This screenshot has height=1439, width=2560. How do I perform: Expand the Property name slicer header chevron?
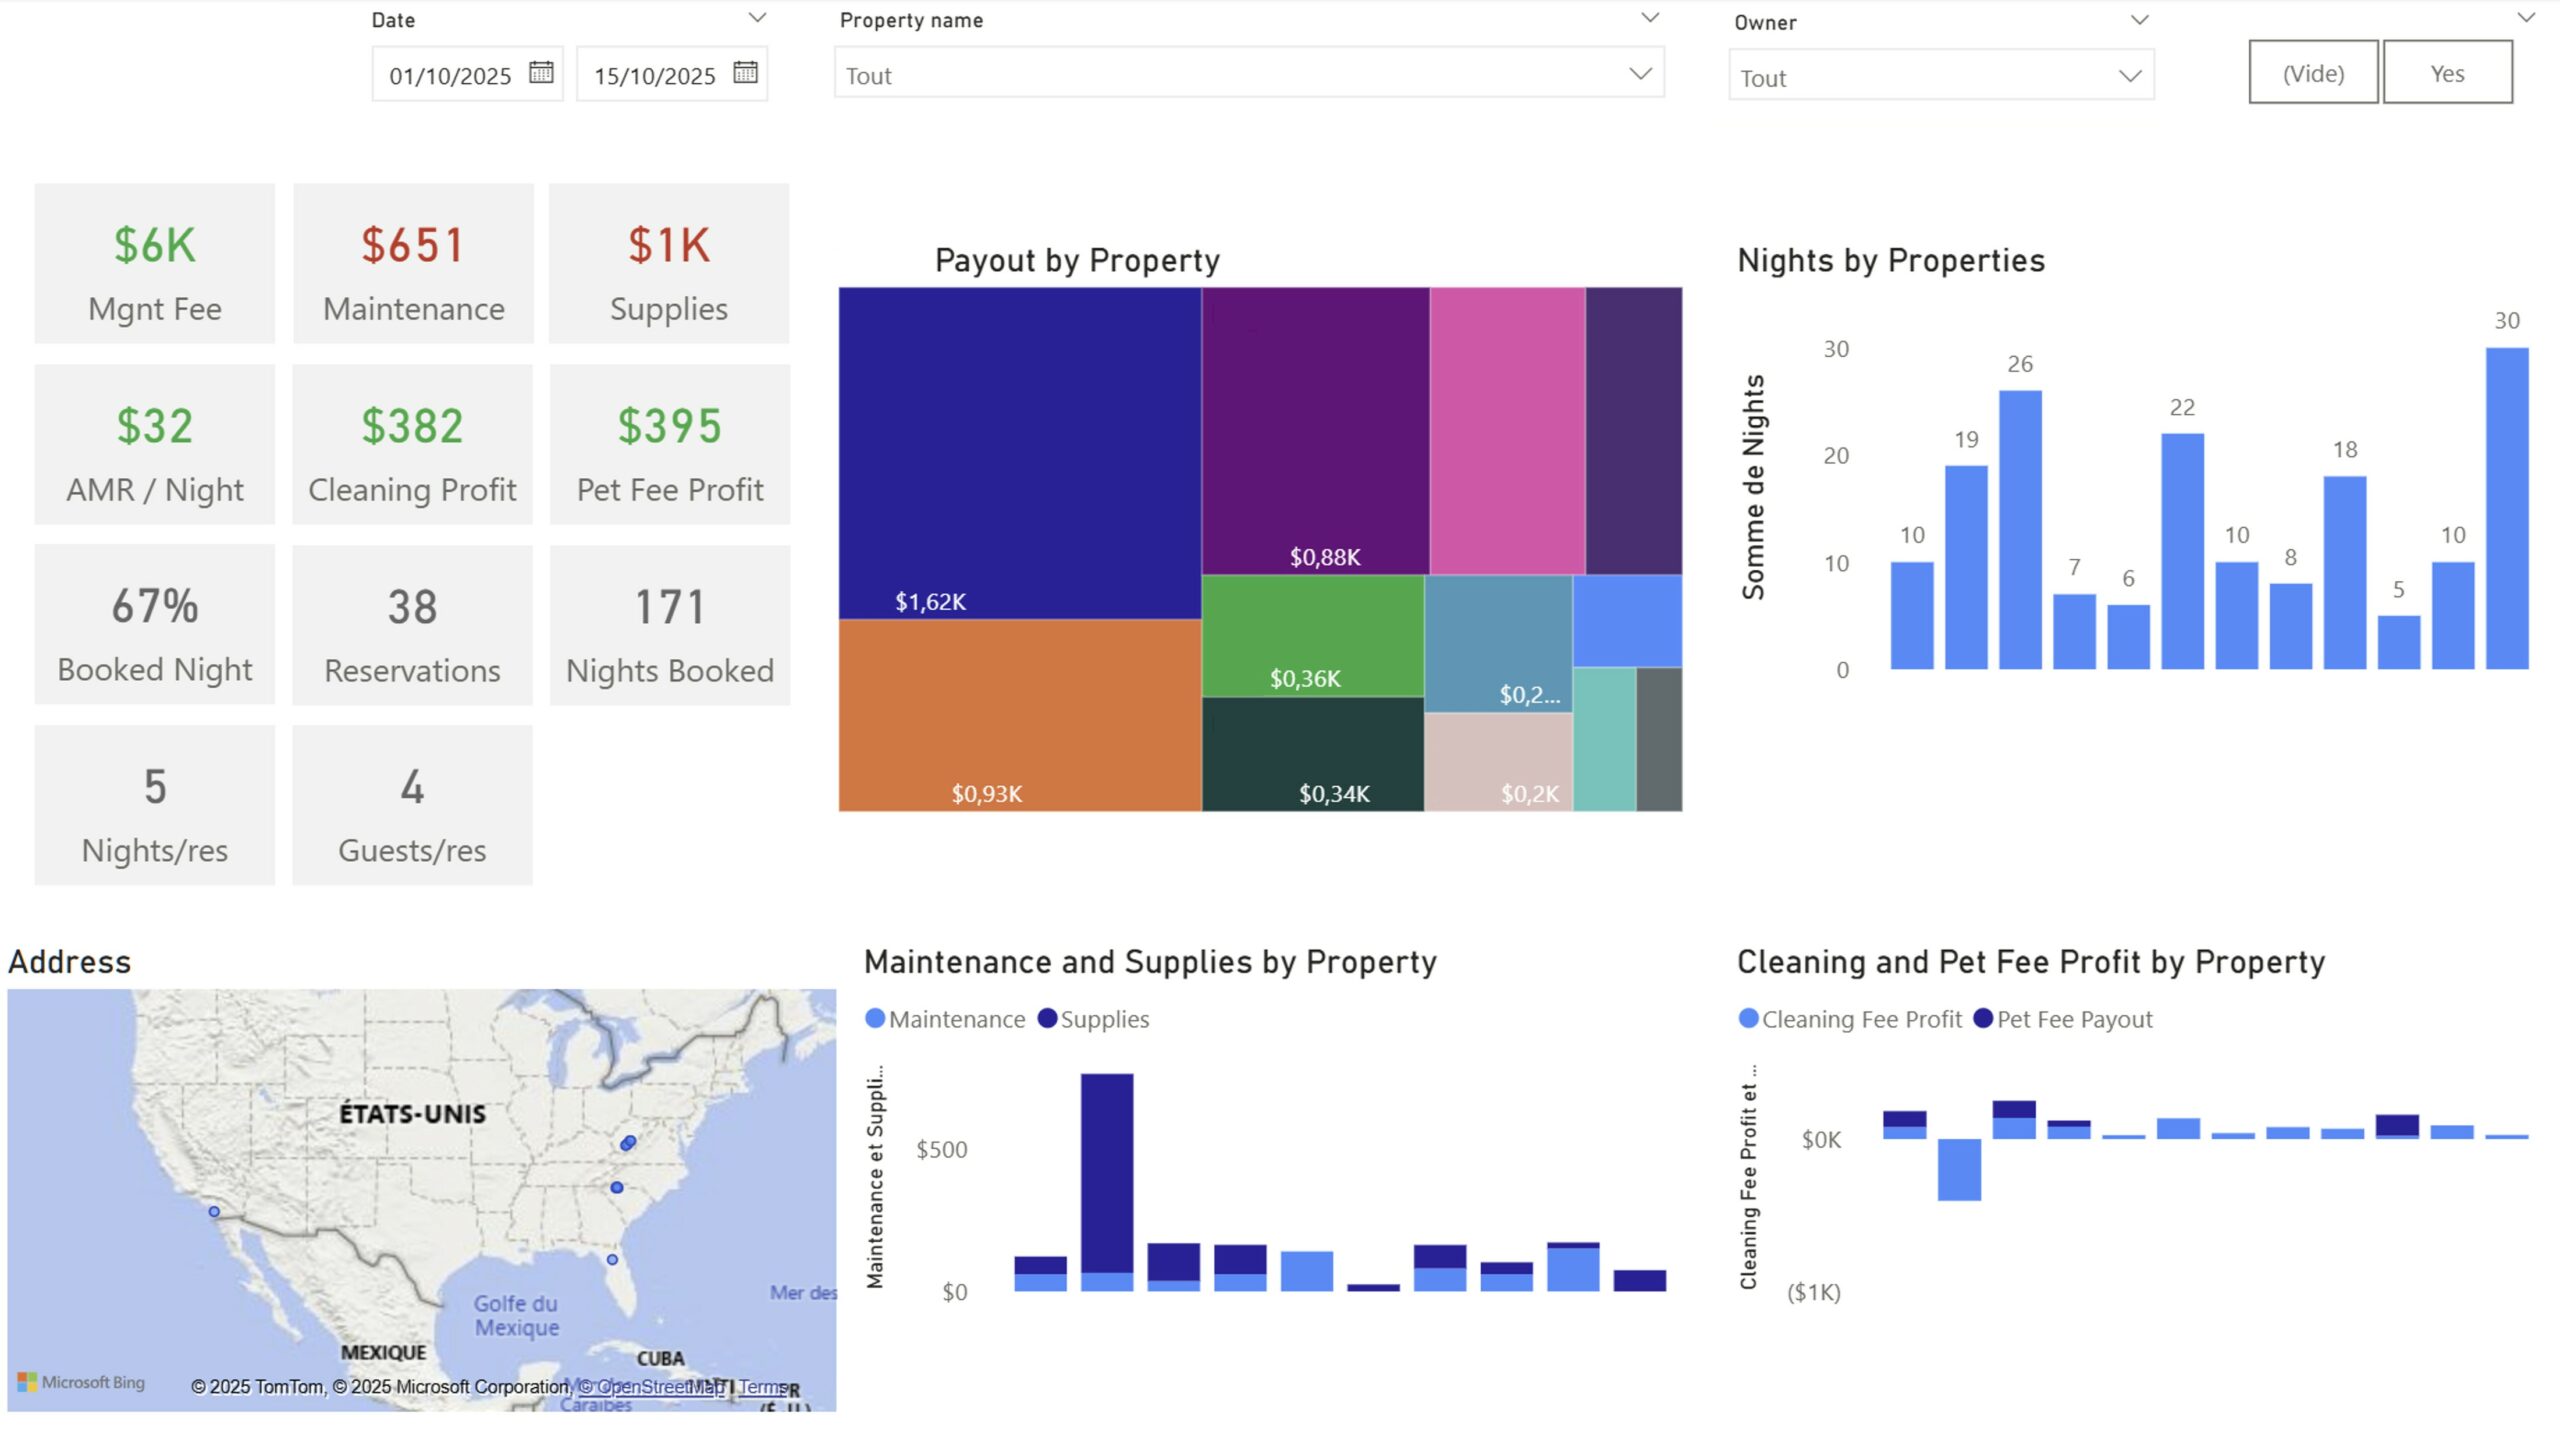tap(1650, 18)
